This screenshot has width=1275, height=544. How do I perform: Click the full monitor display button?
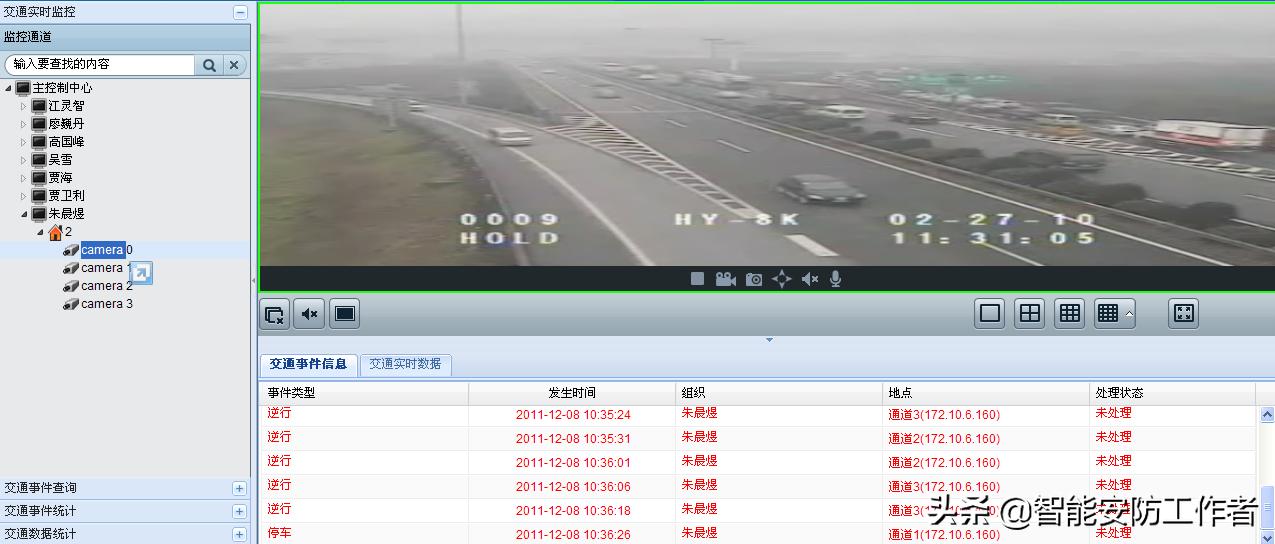pos(345,314)
